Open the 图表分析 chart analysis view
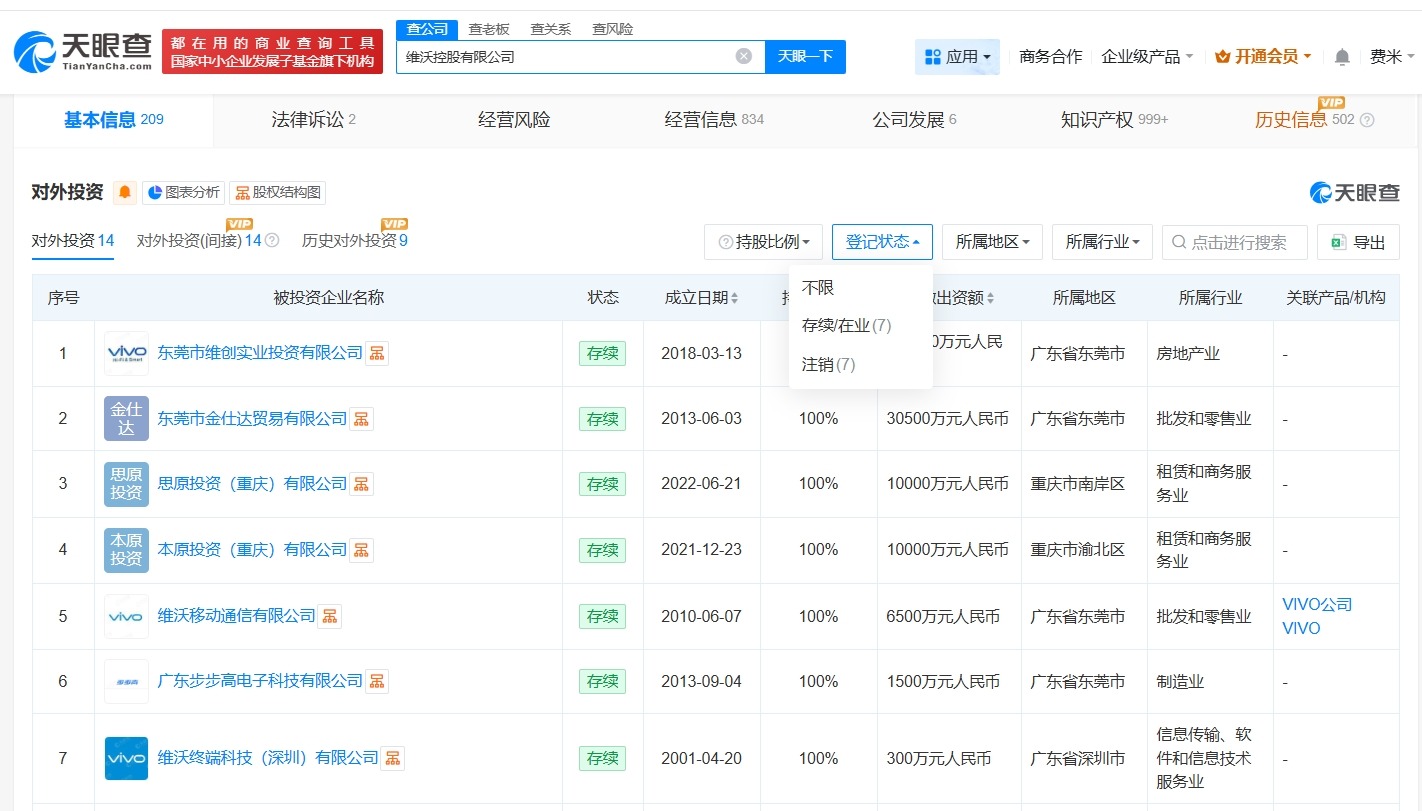The height and width of the screenshot is (811, 1422). click(183, 191)
